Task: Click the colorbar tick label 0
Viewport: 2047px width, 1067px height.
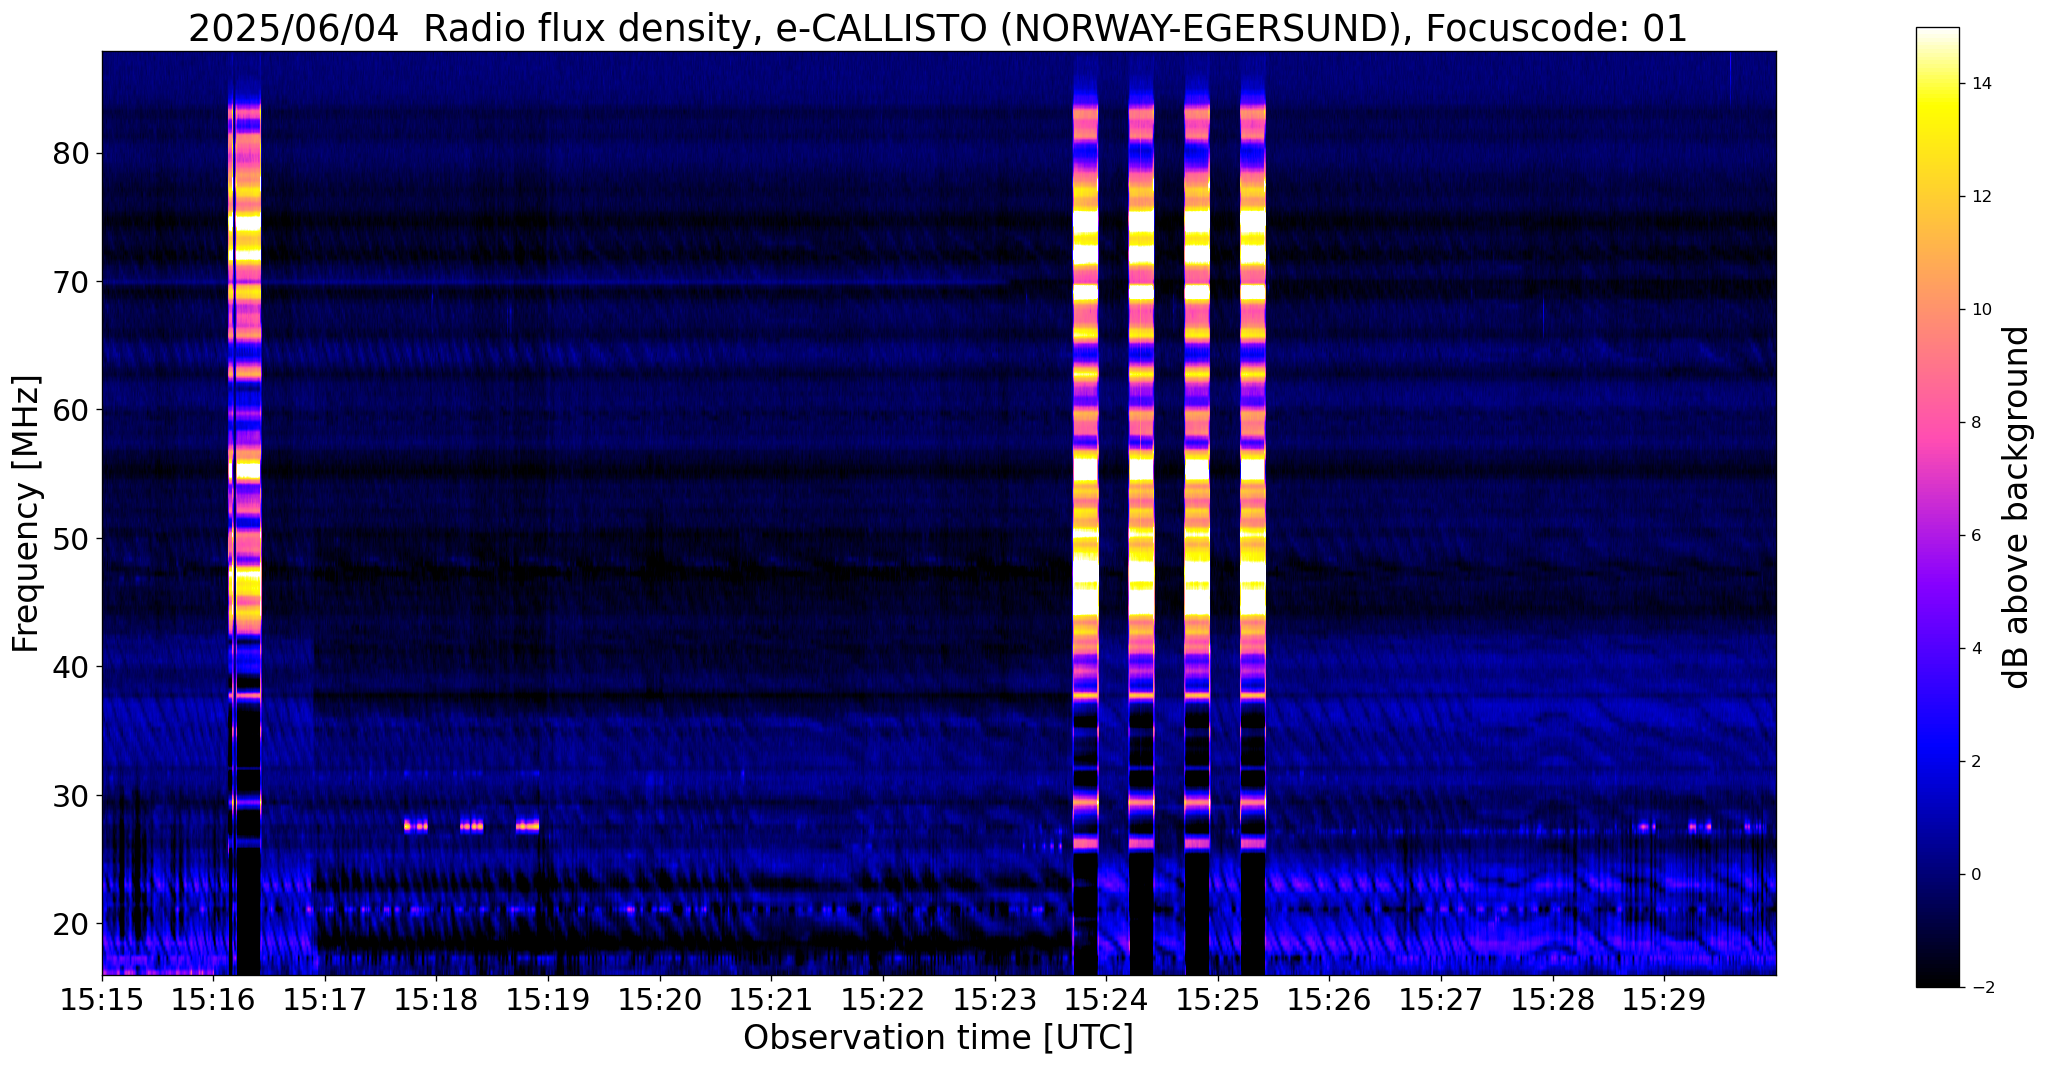Action: 1975,875
